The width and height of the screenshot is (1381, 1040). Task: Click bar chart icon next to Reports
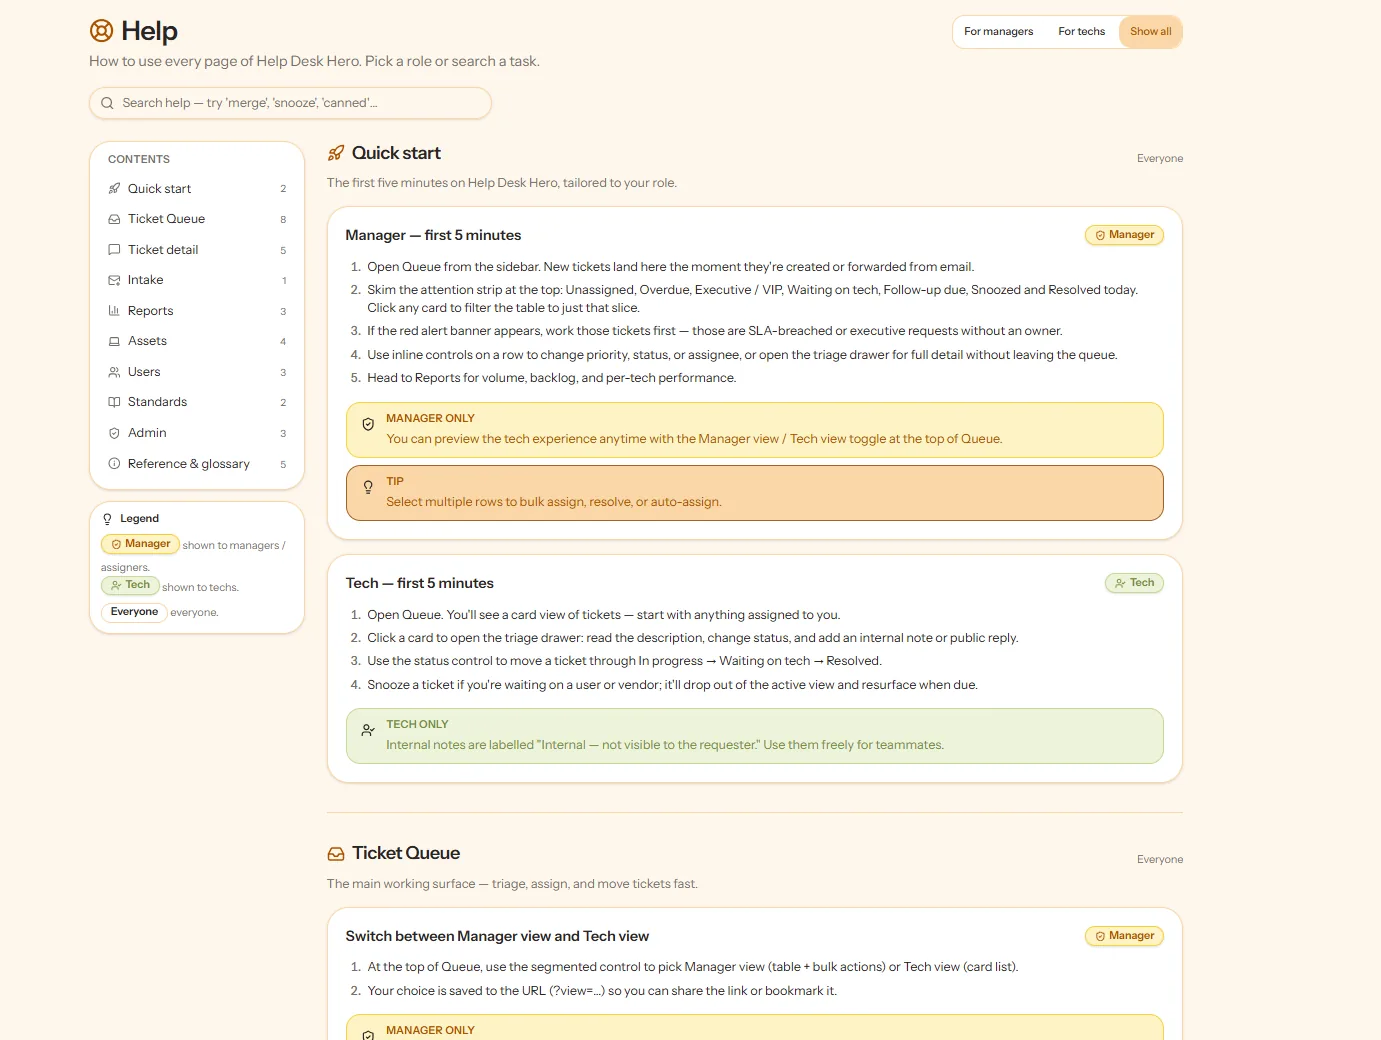click(x=114, y=311)
